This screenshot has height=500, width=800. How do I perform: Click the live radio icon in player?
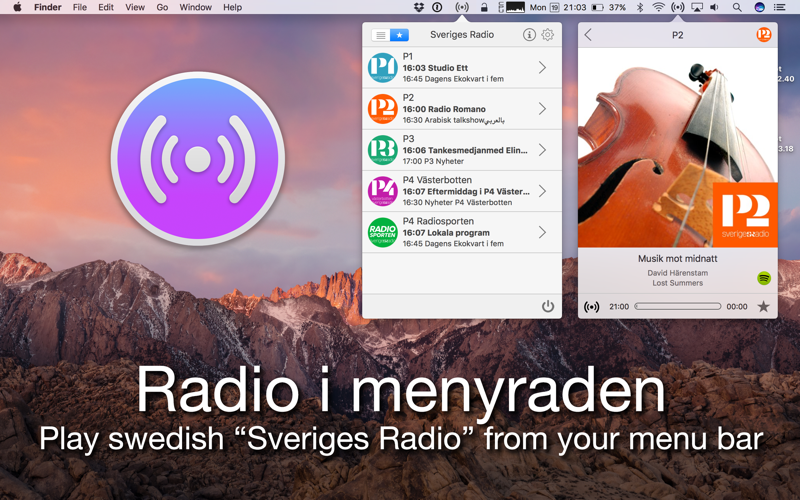point(591,307)
